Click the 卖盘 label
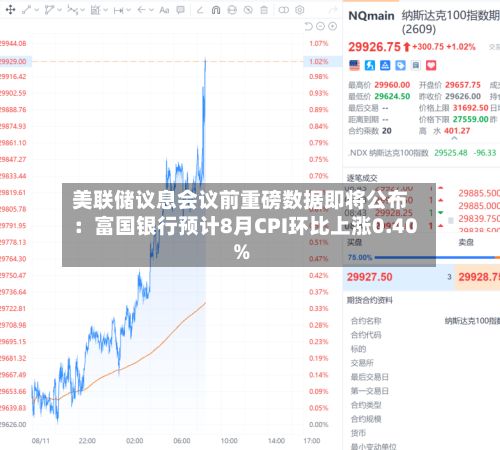Screen dimensions: 500x450 [x=466, y=242]
